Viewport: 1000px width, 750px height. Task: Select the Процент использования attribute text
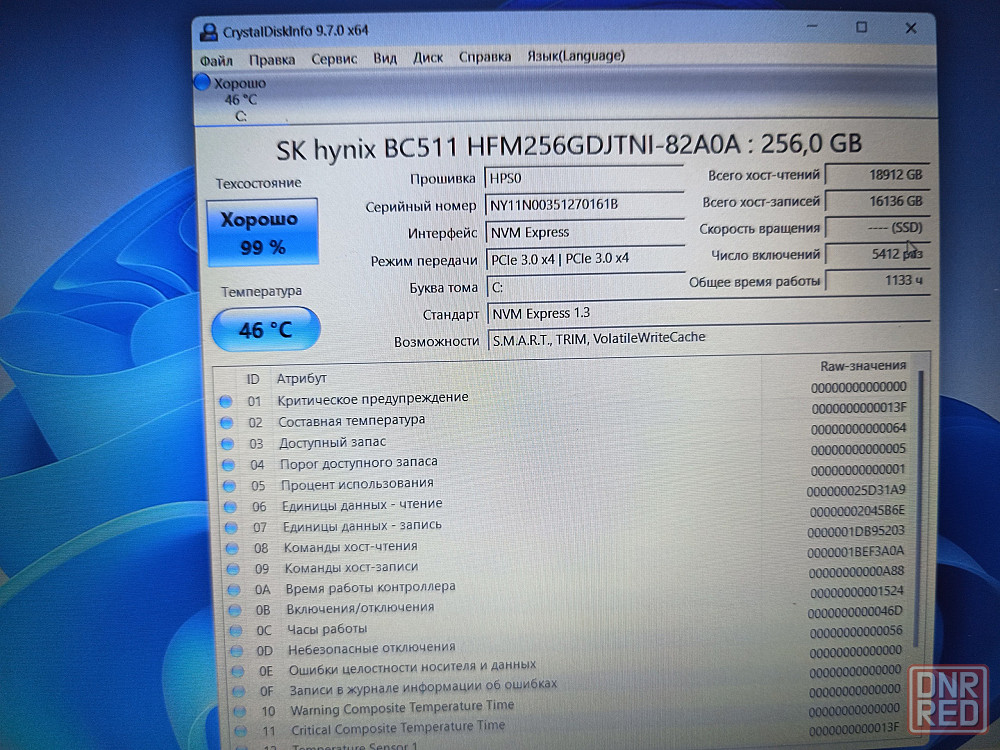pyautogui.click(x=357, y=484)
